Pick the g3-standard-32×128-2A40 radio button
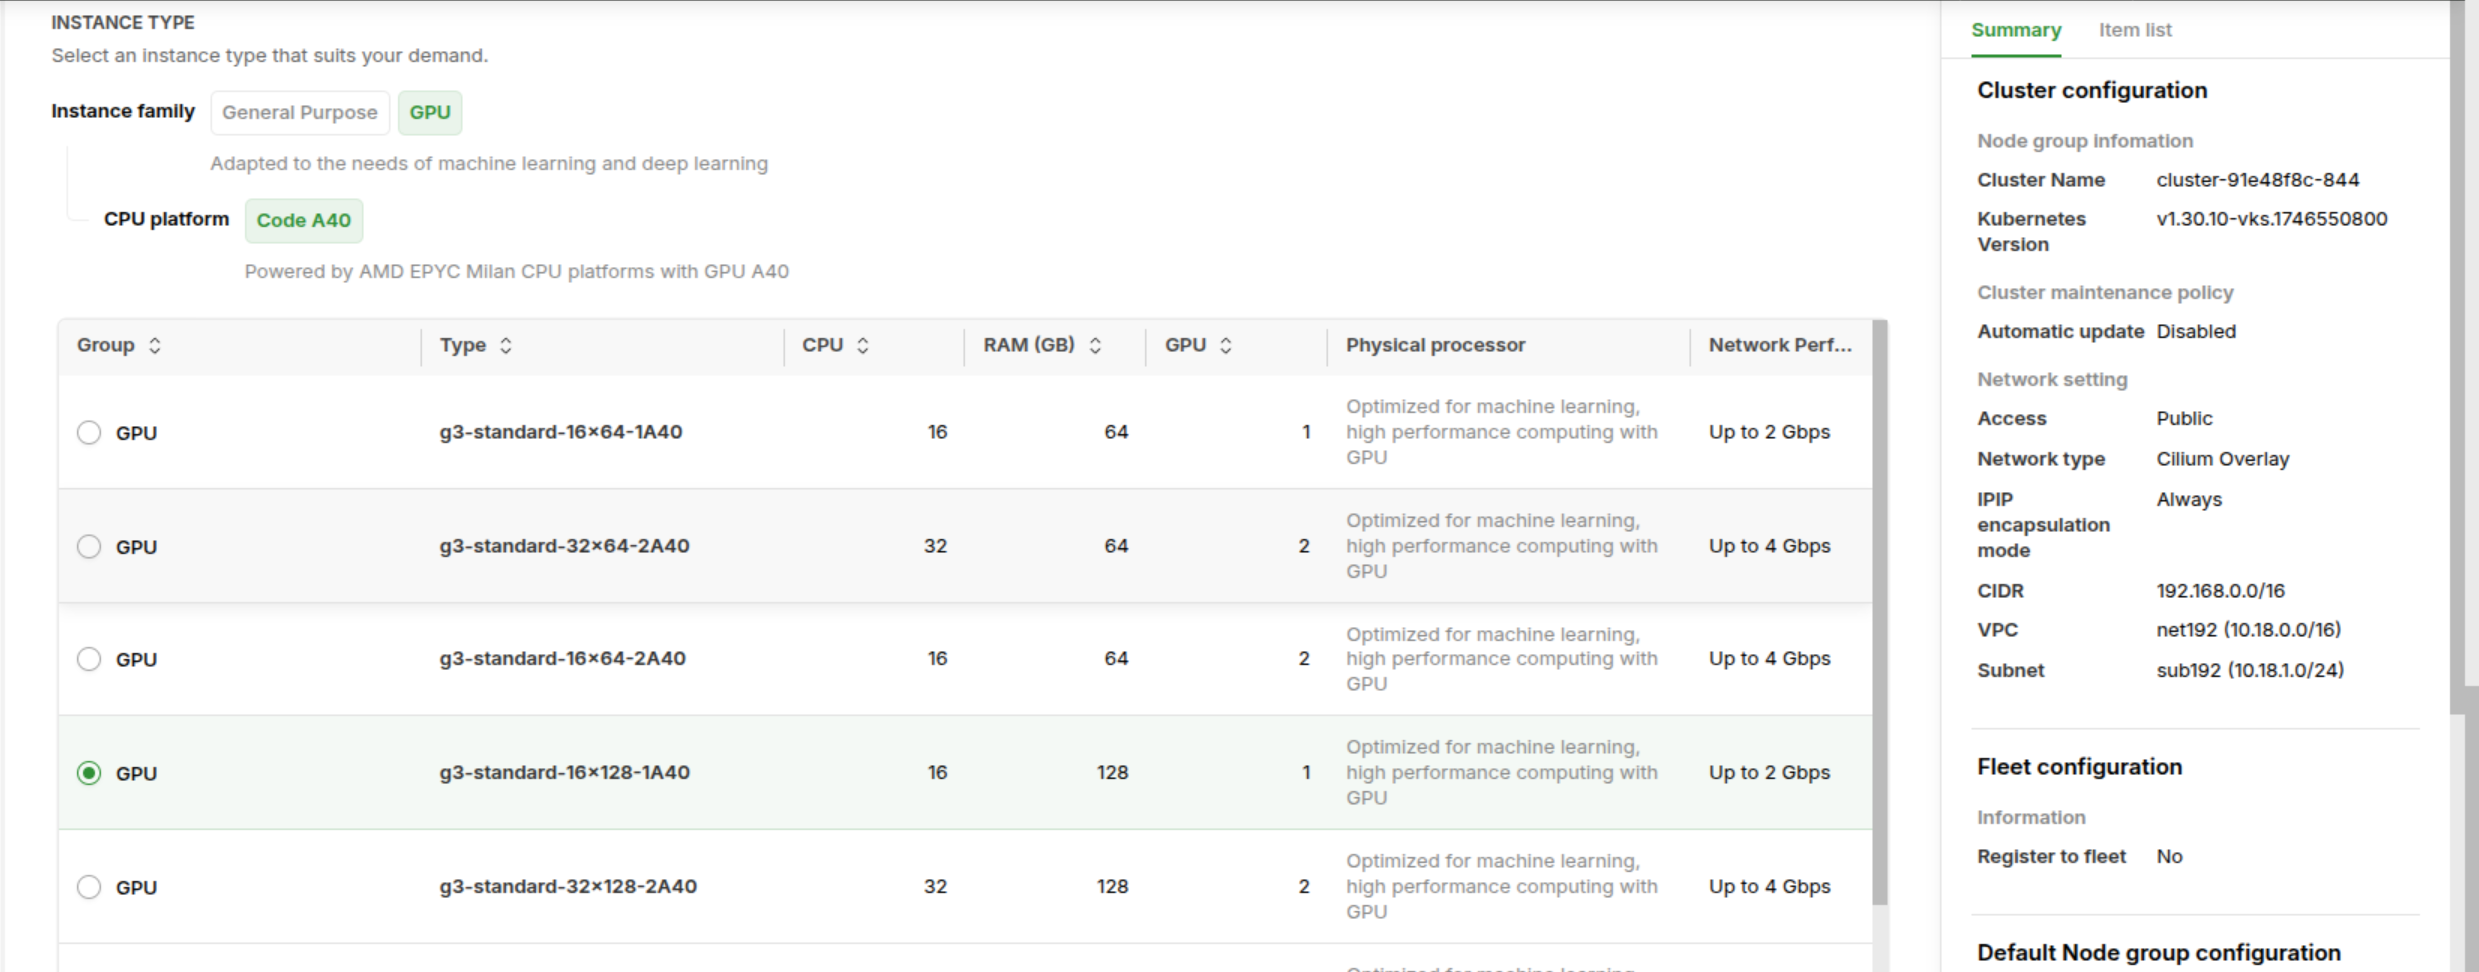Screen dimensions: 2479x972 click(89, 887)
